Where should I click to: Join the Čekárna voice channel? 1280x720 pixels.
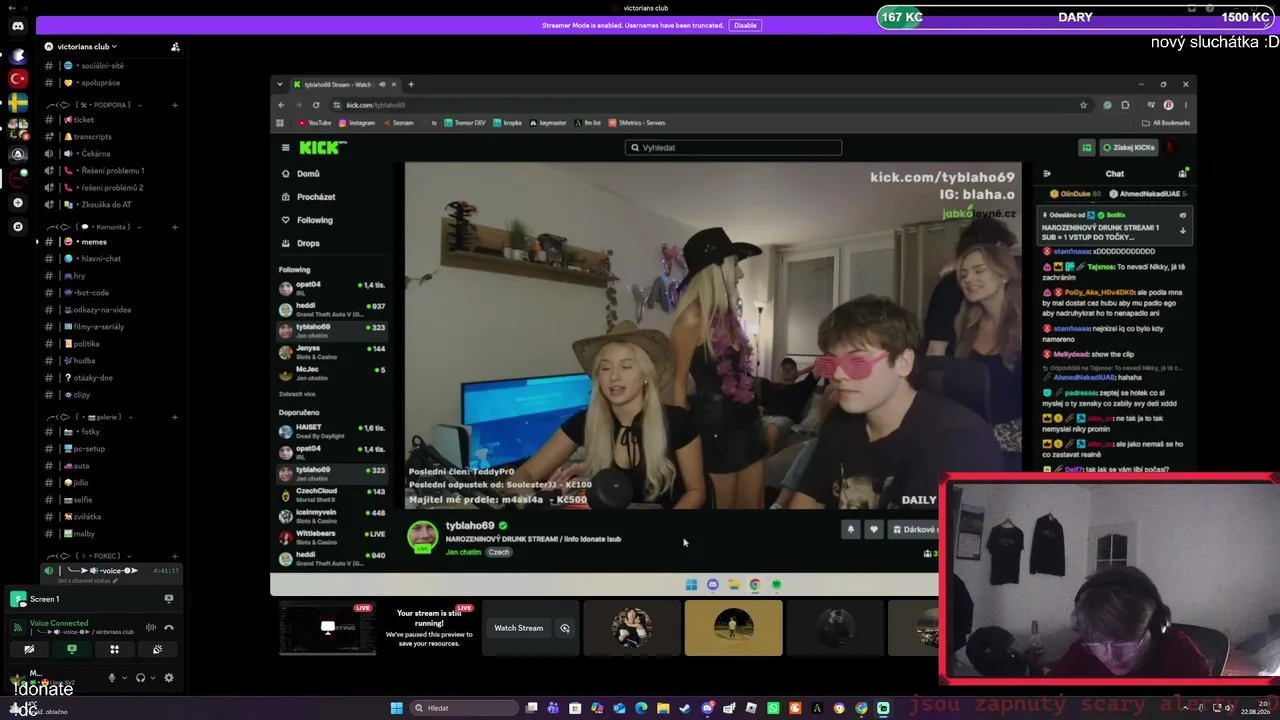click(111, 154)
